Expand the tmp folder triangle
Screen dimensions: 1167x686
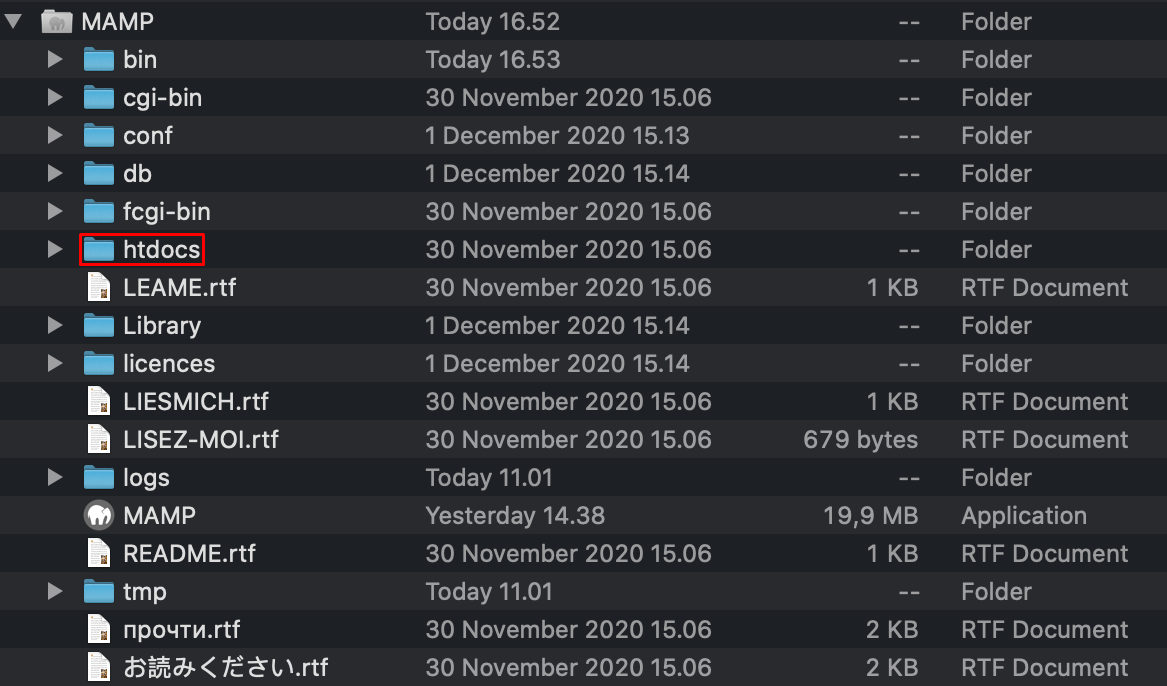[x=56, y=592]
